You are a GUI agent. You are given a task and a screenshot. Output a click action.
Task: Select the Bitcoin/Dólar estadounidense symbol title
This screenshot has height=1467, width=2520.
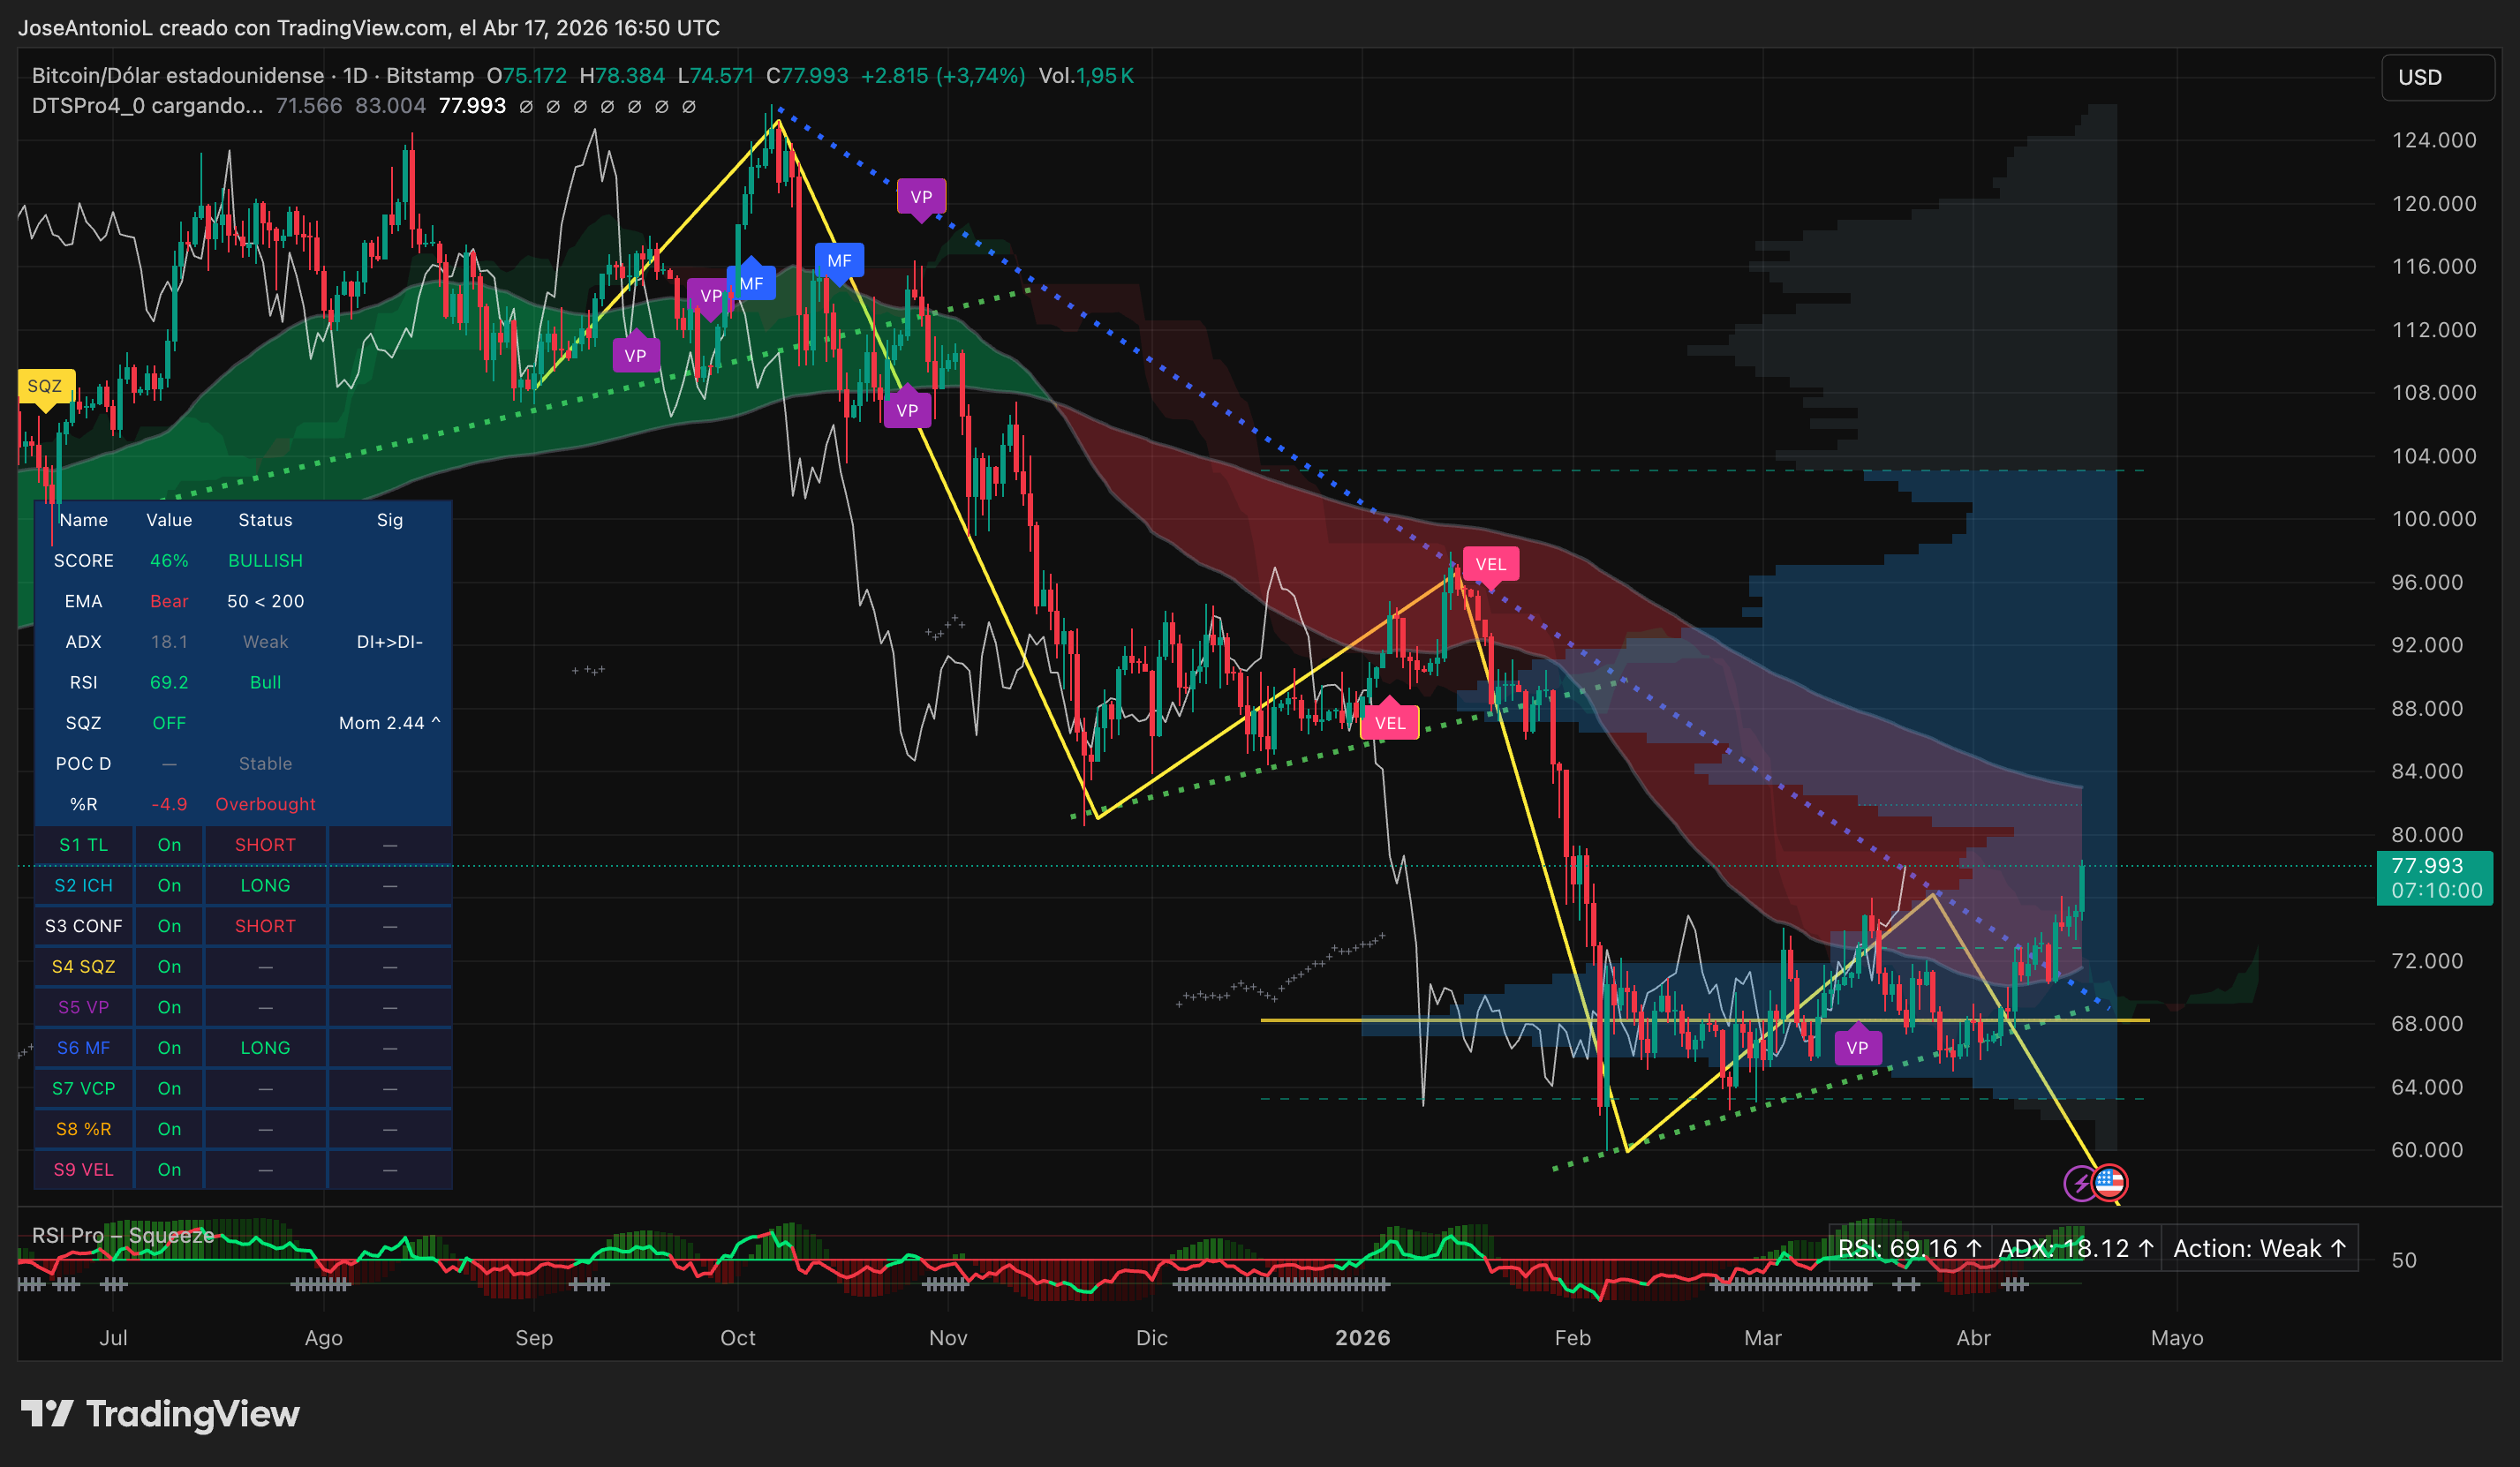pos(177,76)
